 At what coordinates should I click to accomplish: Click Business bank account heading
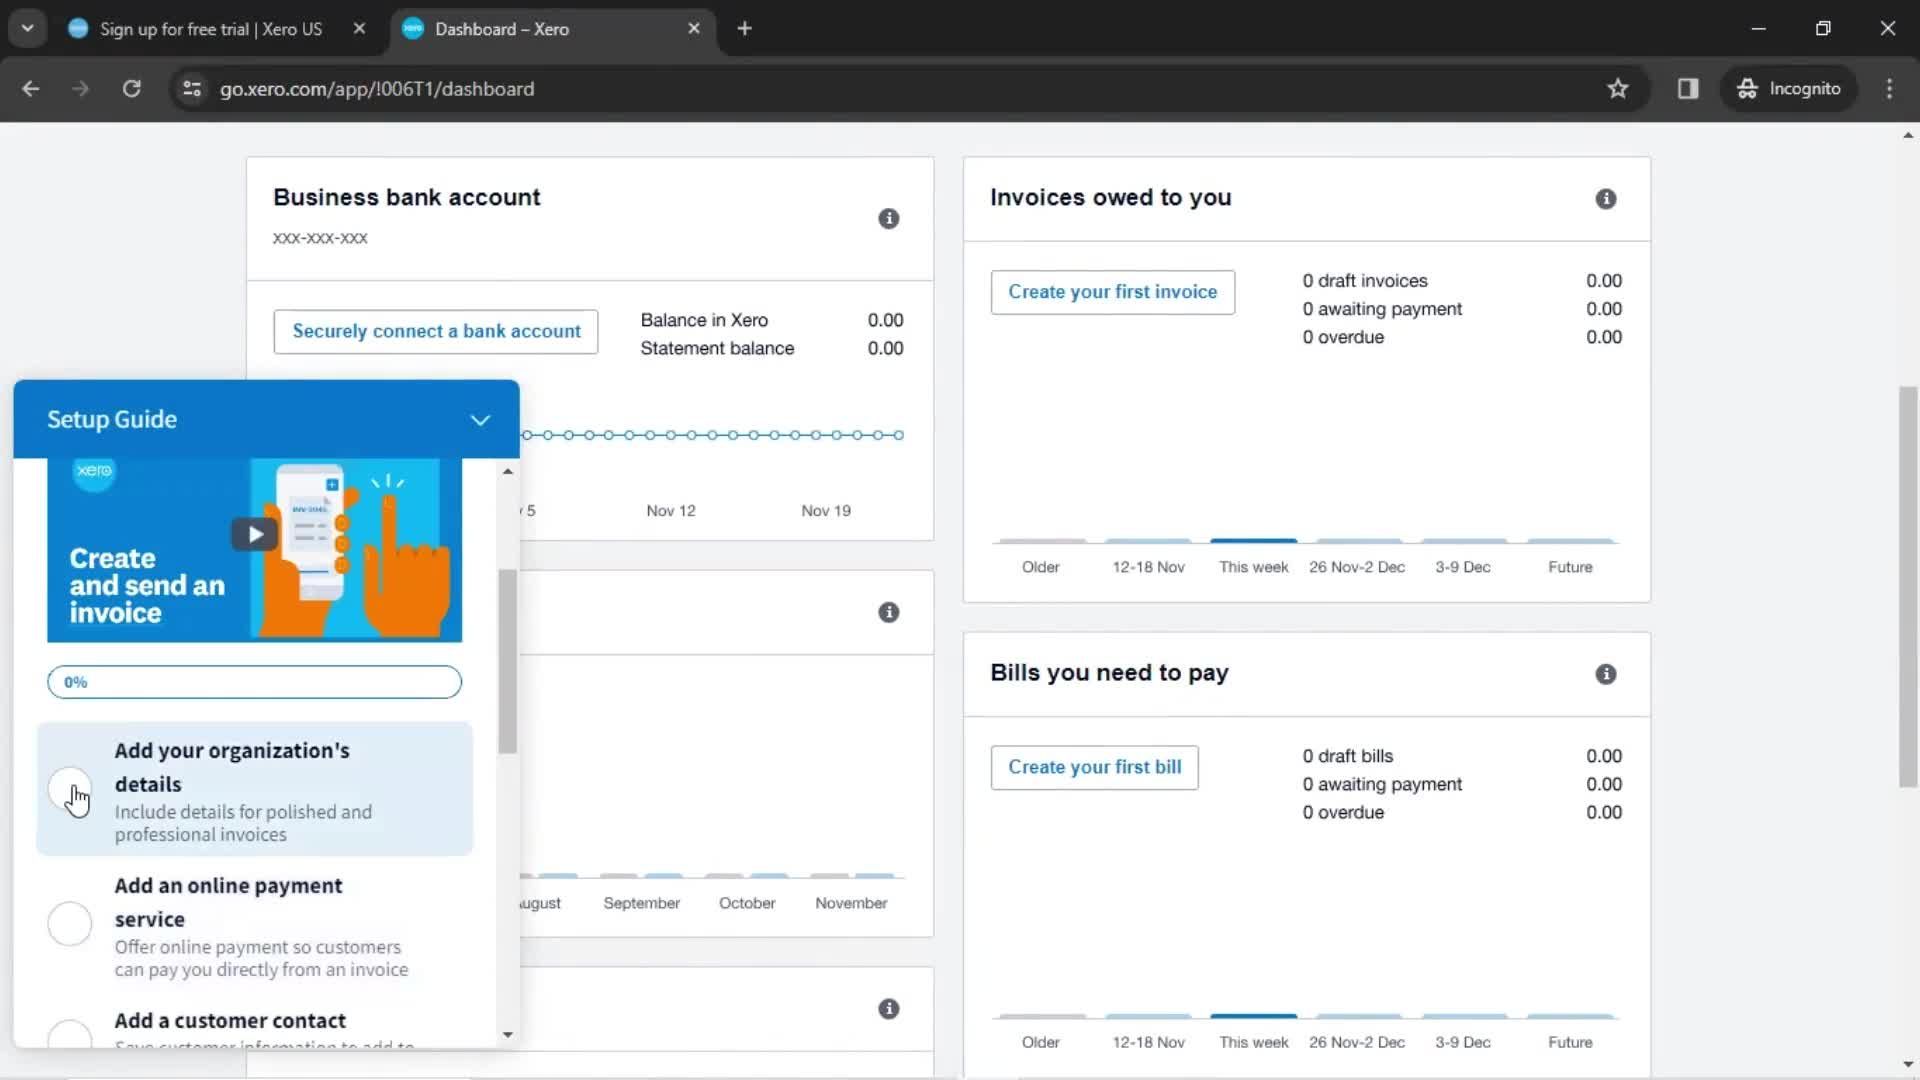point(407,197)
